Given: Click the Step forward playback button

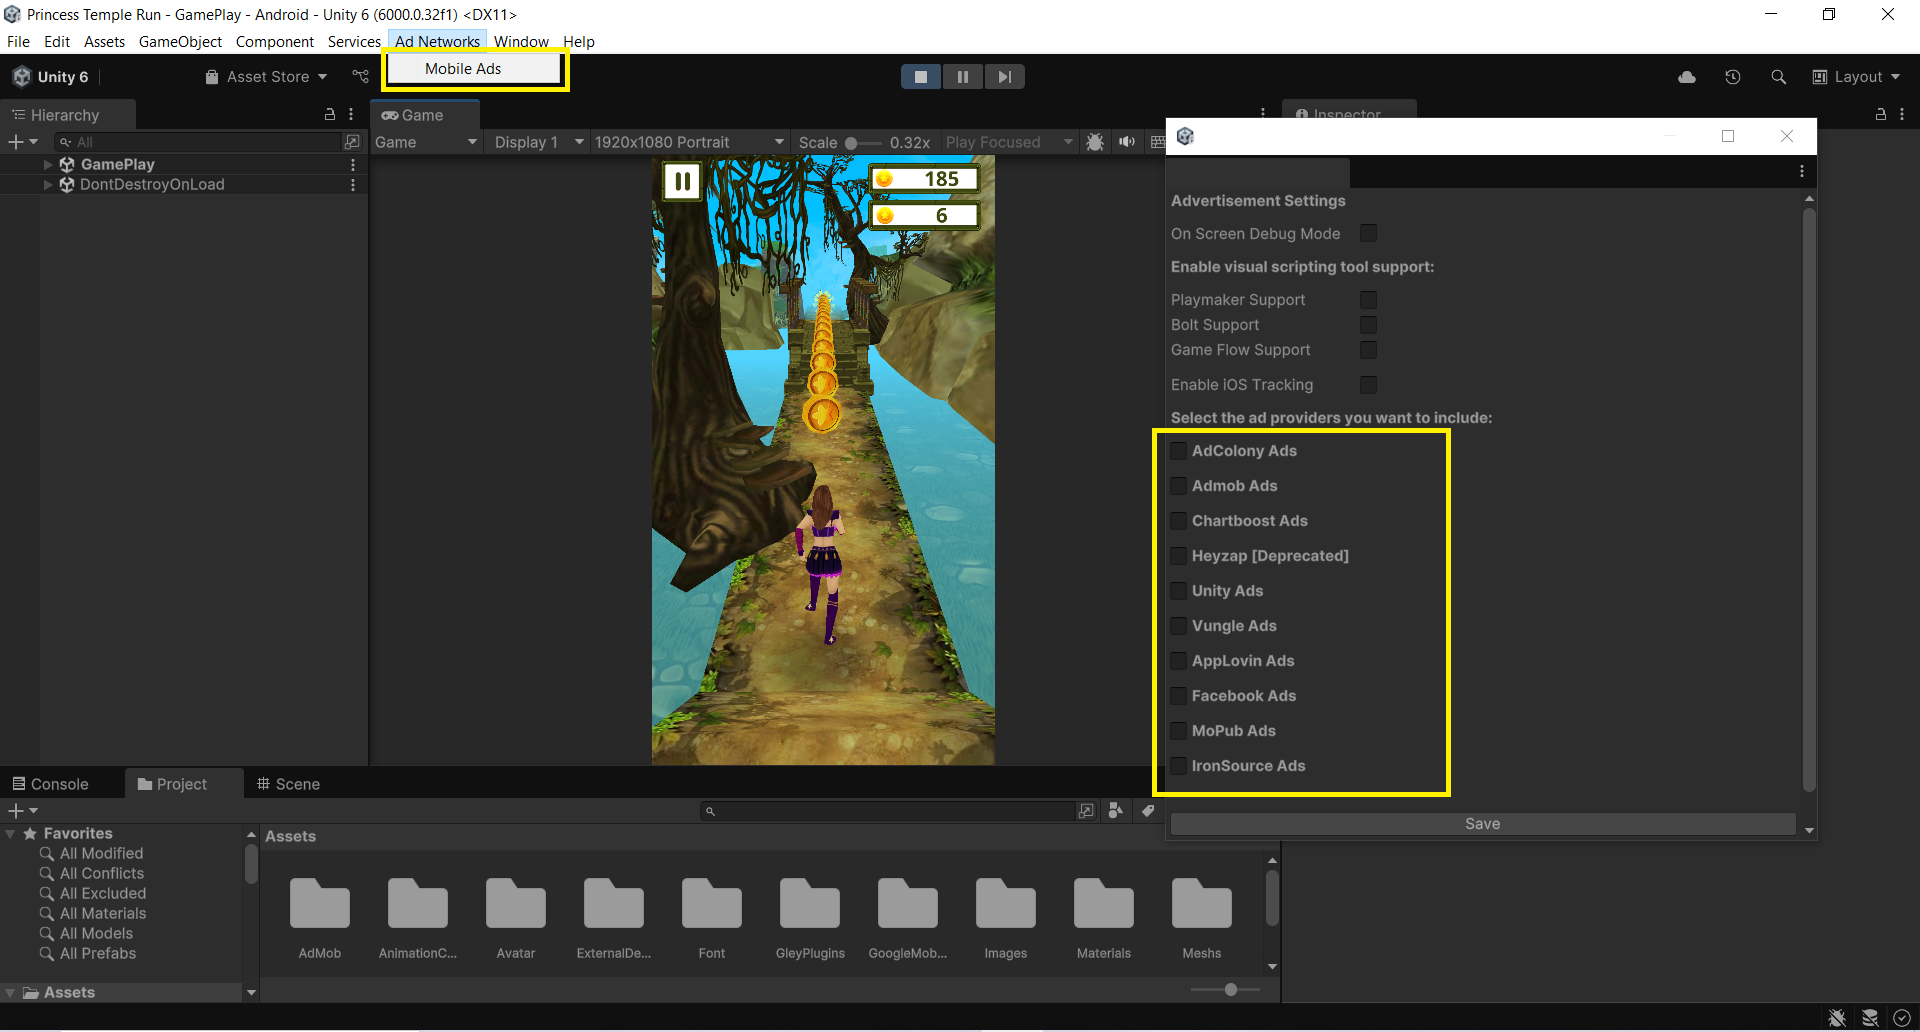Looking at the screenshot, I should [x=1004, y=77].
